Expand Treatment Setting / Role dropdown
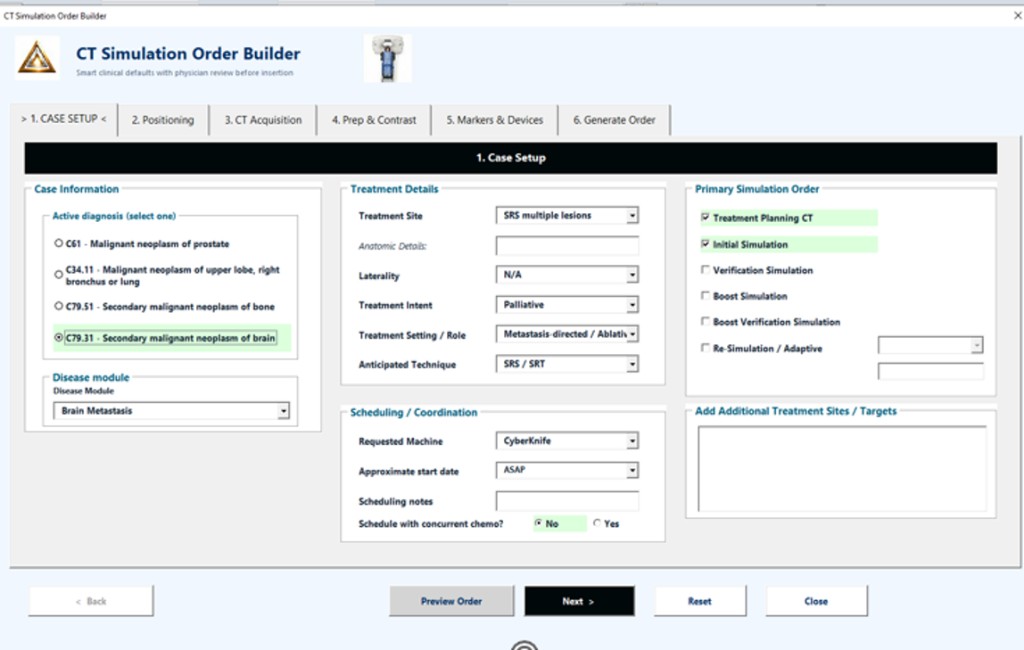 coord(632,334)
